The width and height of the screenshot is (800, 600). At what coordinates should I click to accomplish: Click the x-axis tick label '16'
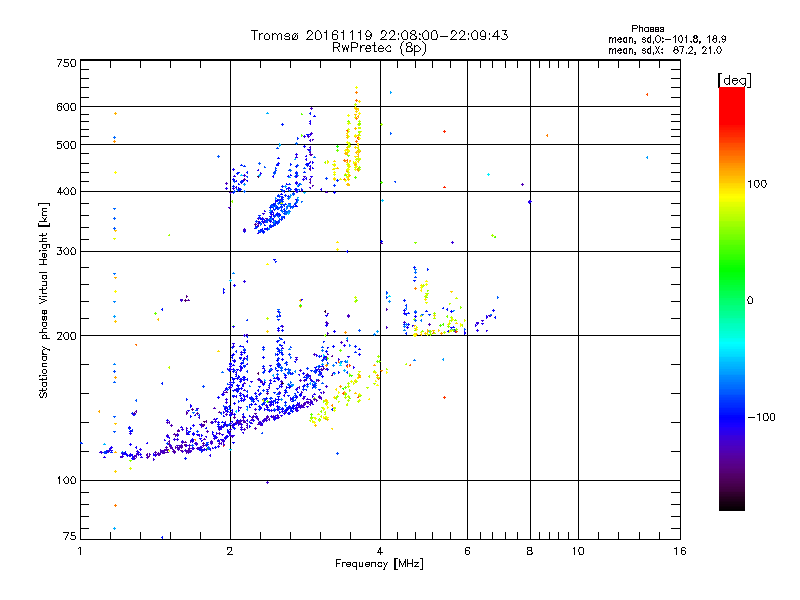pyautogui.click(x=680, y=551)
